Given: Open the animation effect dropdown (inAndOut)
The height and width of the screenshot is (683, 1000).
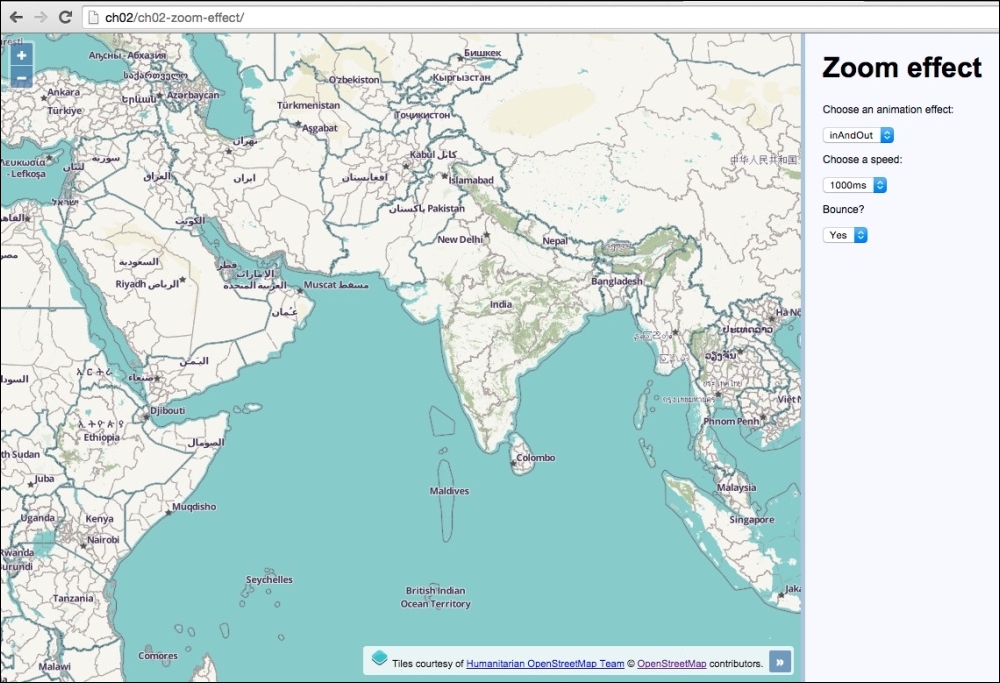Looking at the screenshot, I should click(858, 135).
